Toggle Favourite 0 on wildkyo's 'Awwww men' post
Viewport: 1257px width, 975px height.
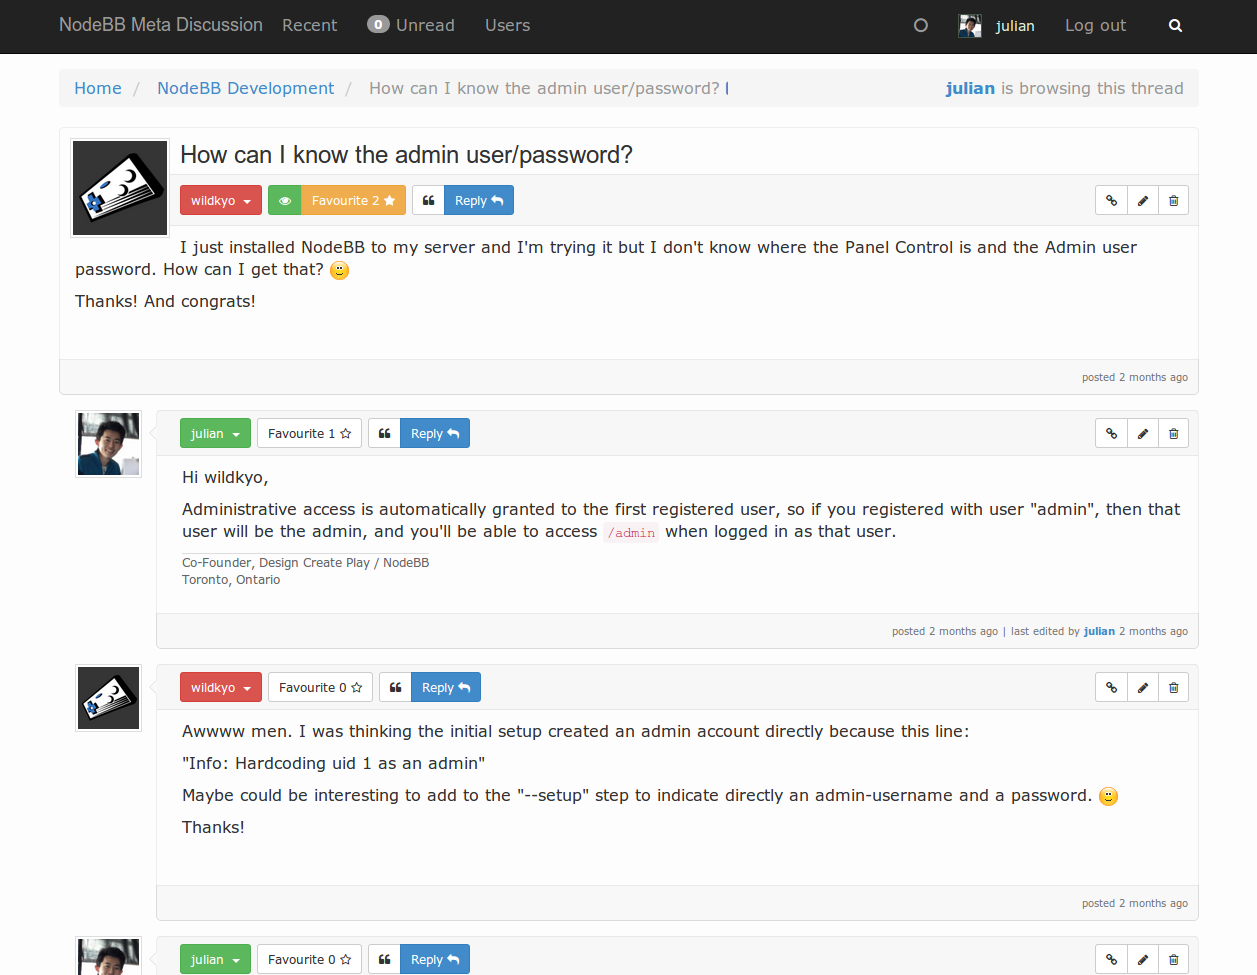(x=320, y=688)
